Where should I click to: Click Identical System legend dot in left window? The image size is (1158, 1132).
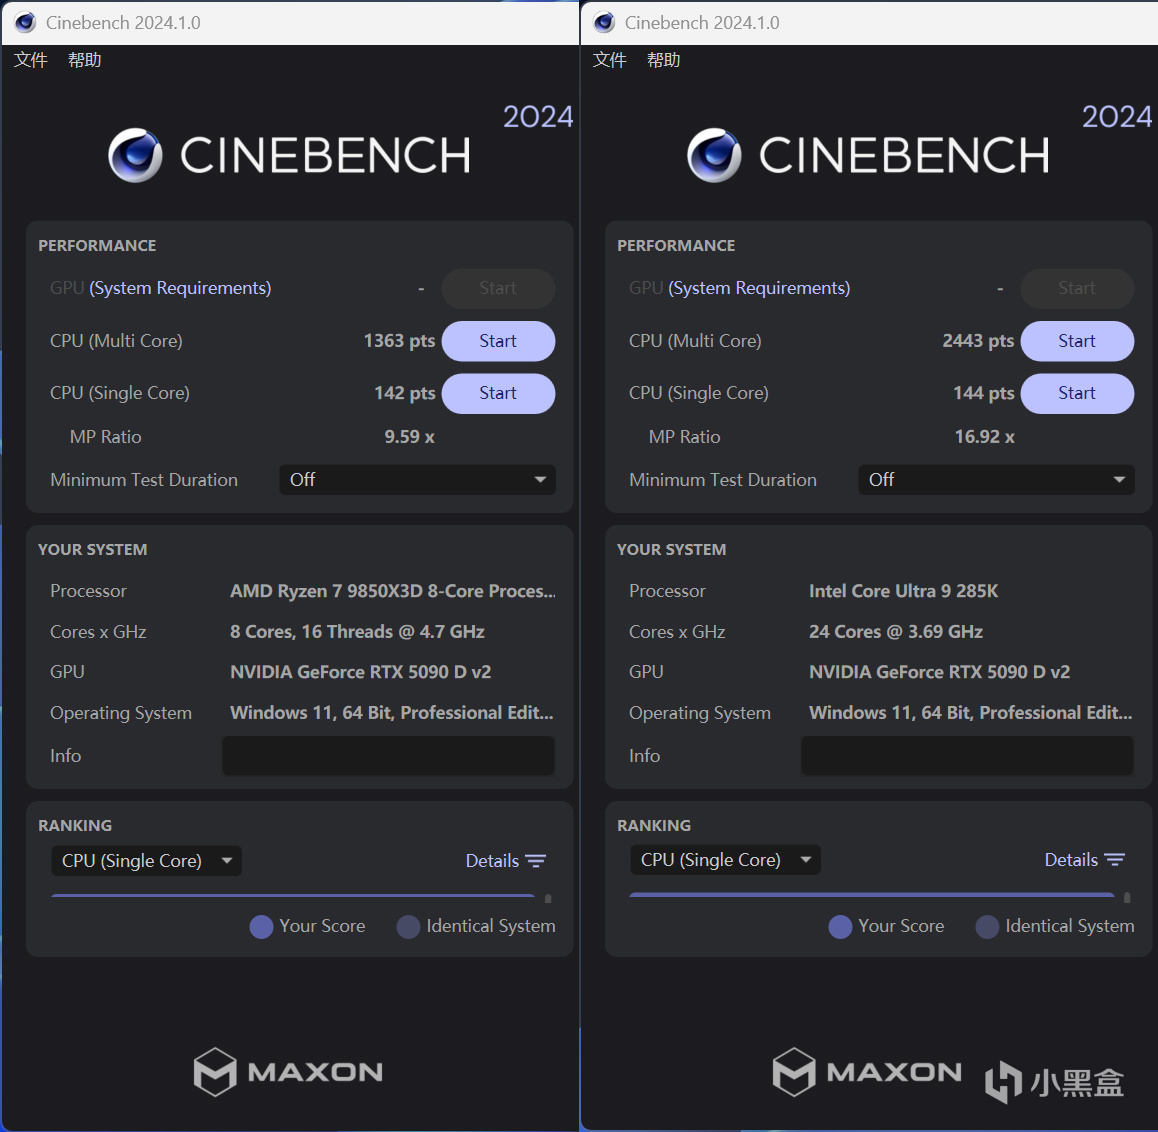click(408, 927)
